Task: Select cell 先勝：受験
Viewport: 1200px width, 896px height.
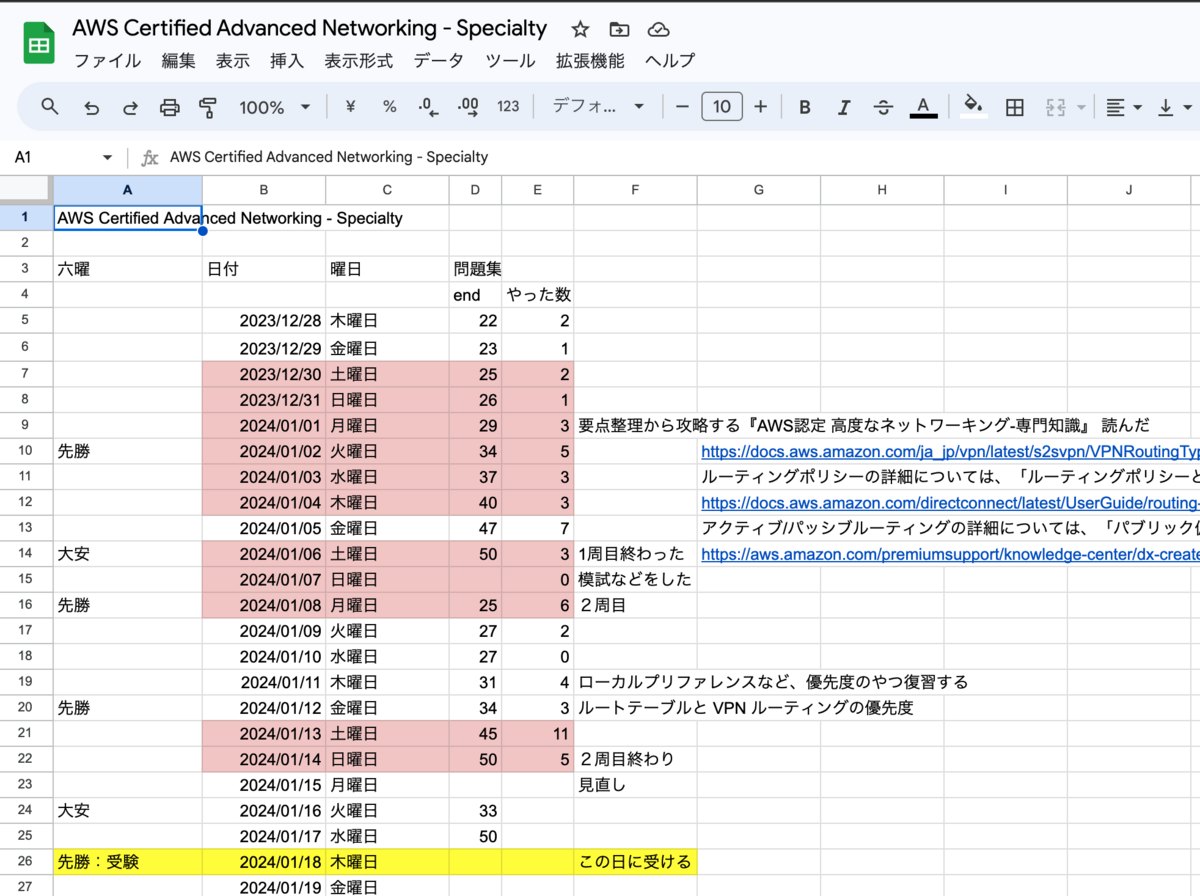Action: click(x=128, y=861)
